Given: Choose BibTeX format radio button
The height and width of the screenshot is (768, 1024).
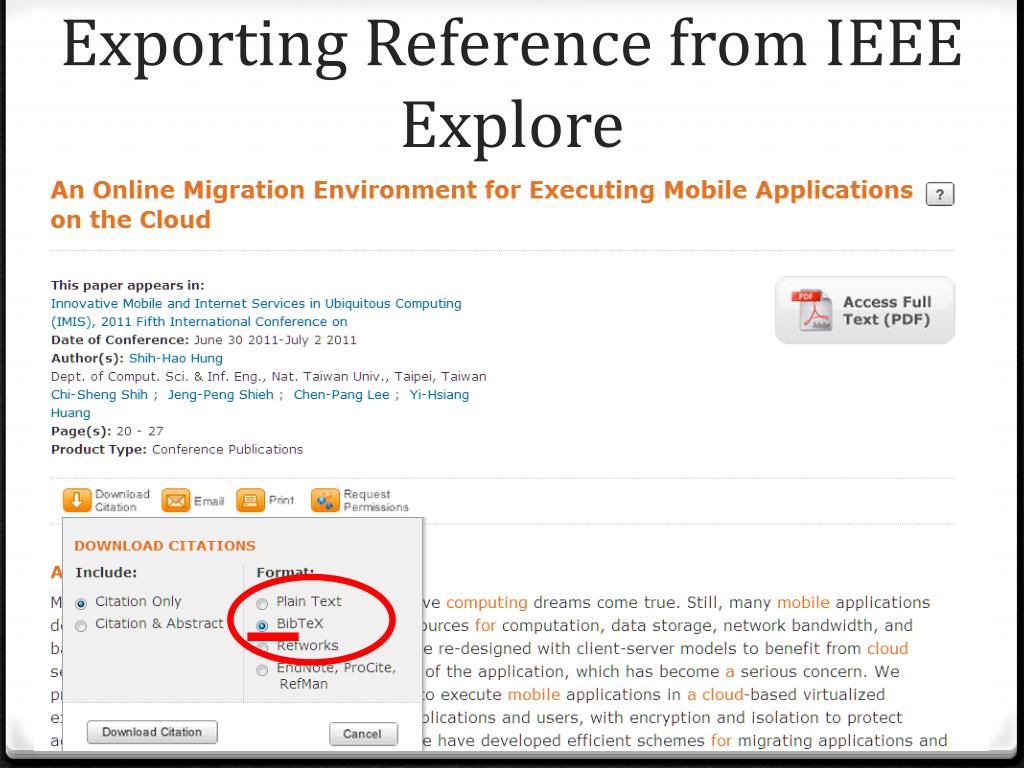Looking at the screenshot, I should pos(262,625).
